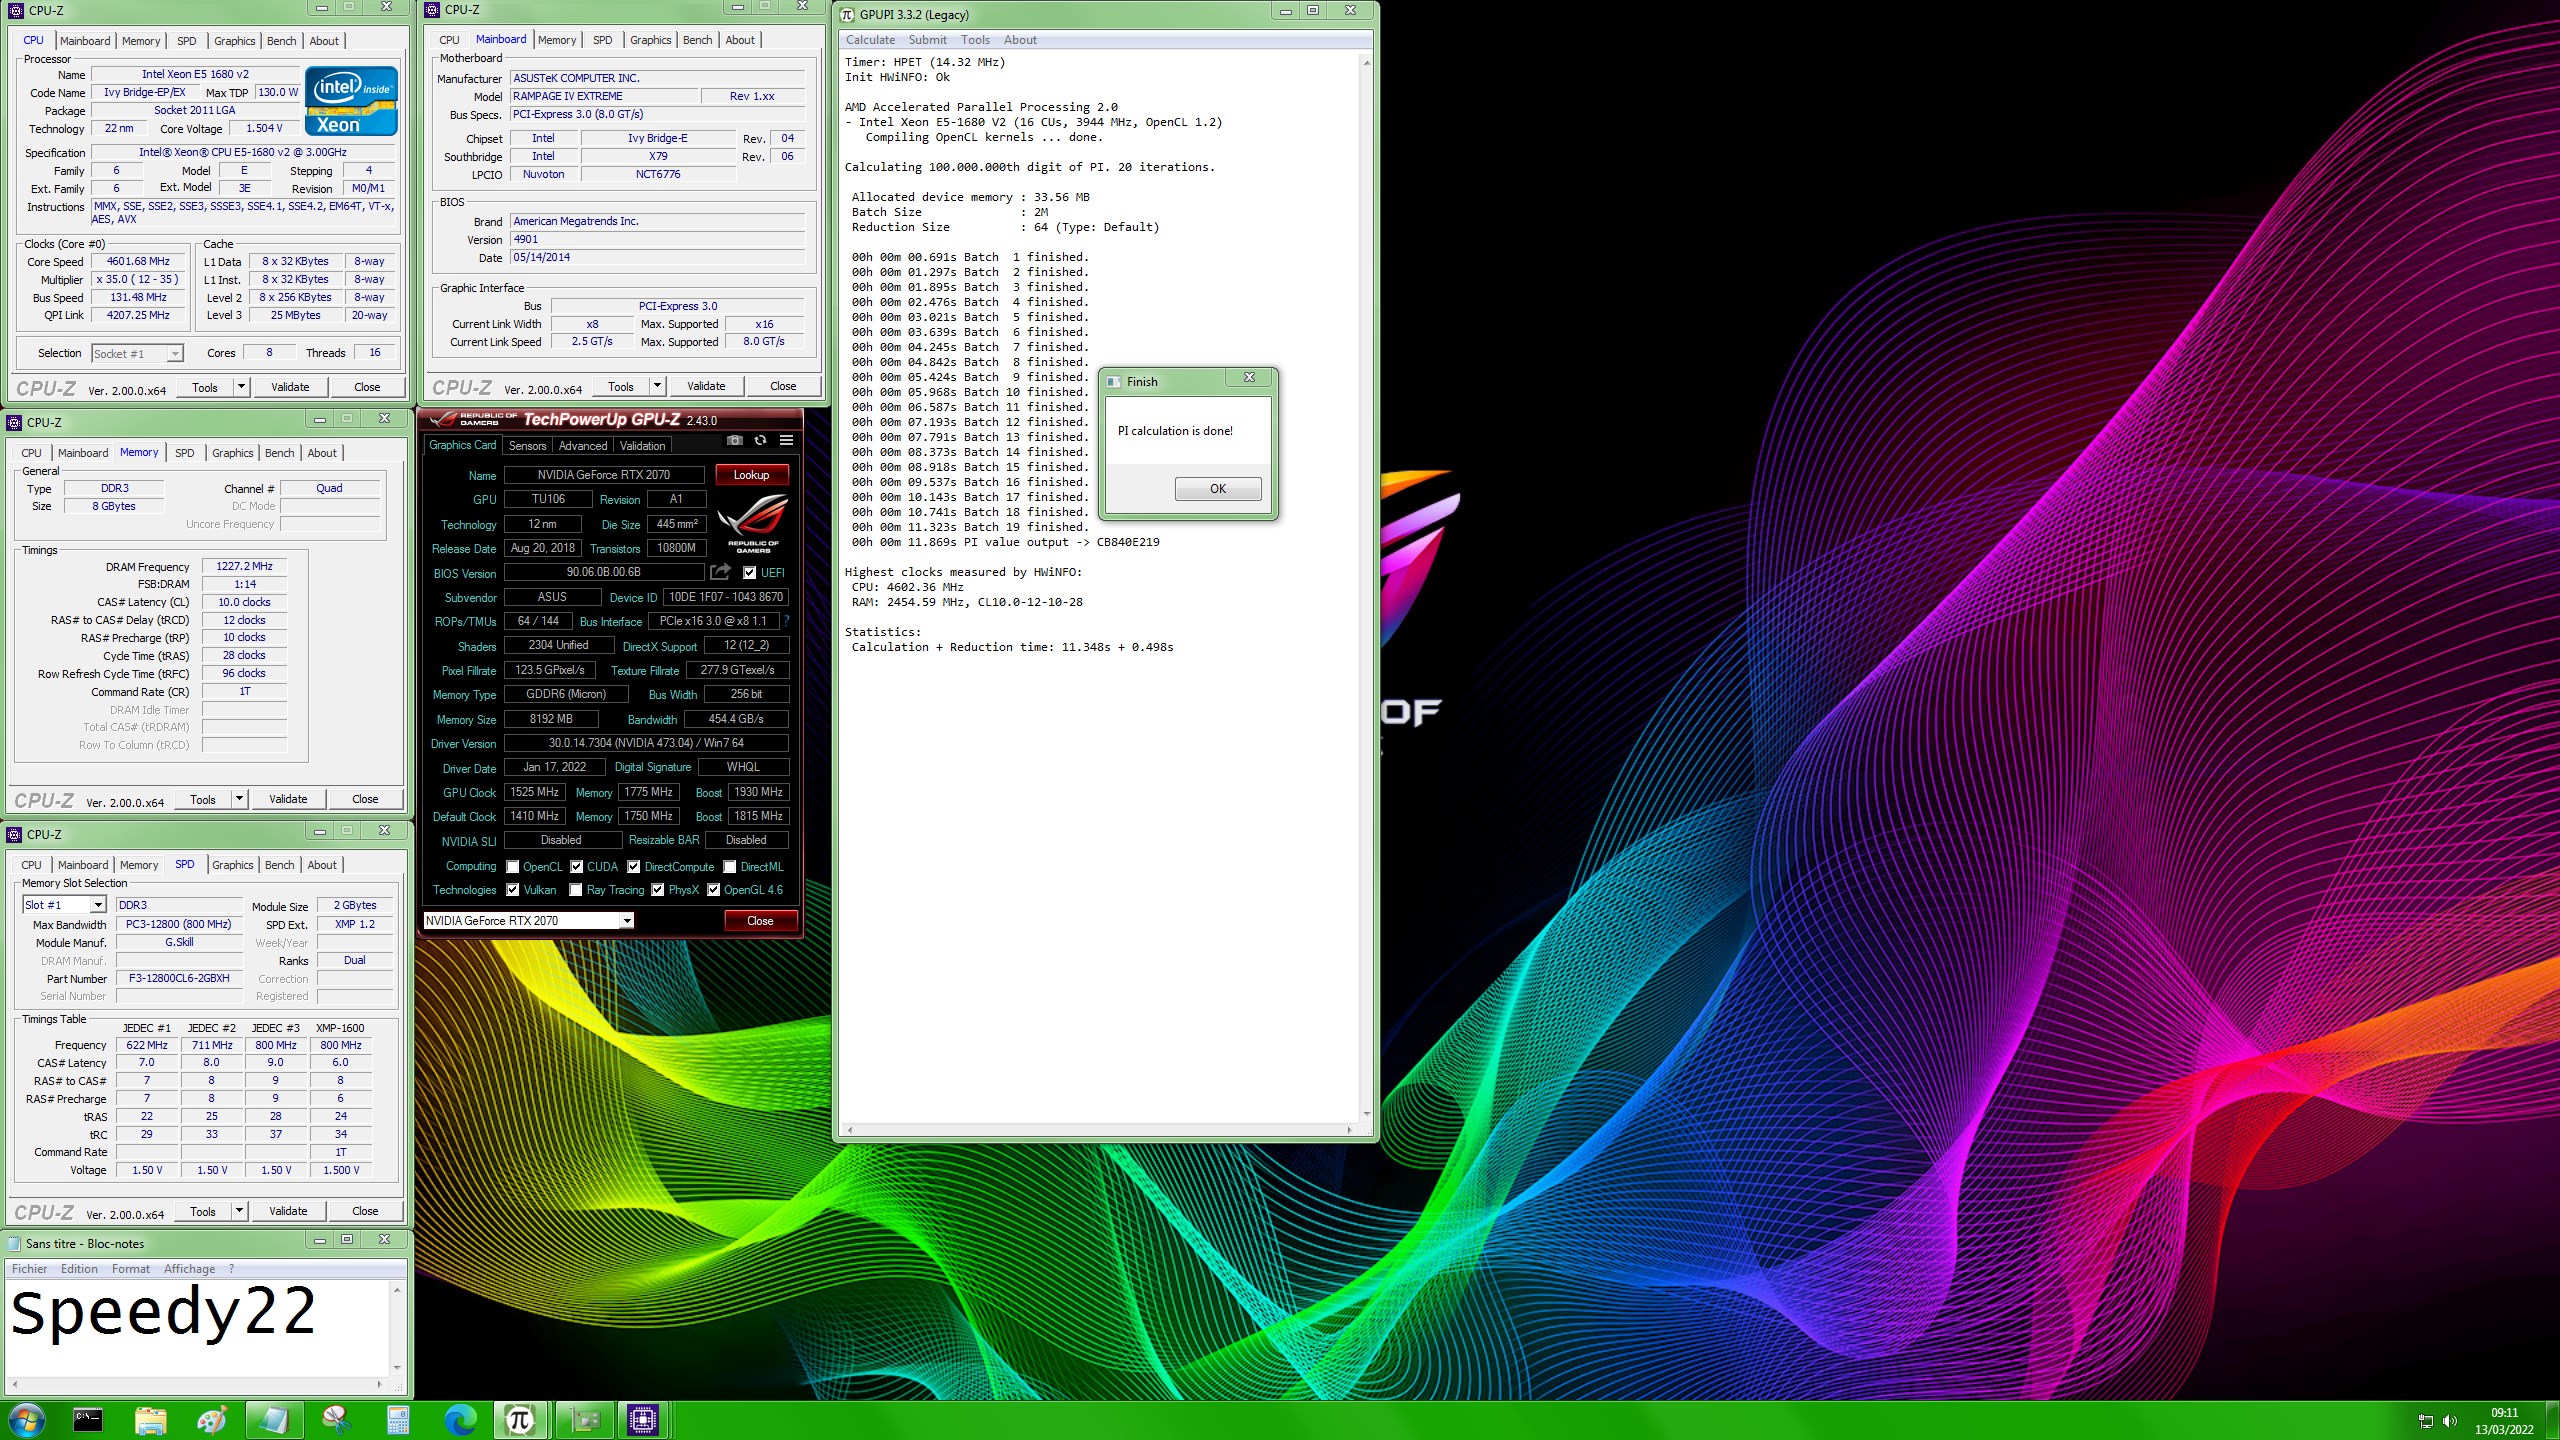Open the Sensors tab in GPU-Z

527,446
